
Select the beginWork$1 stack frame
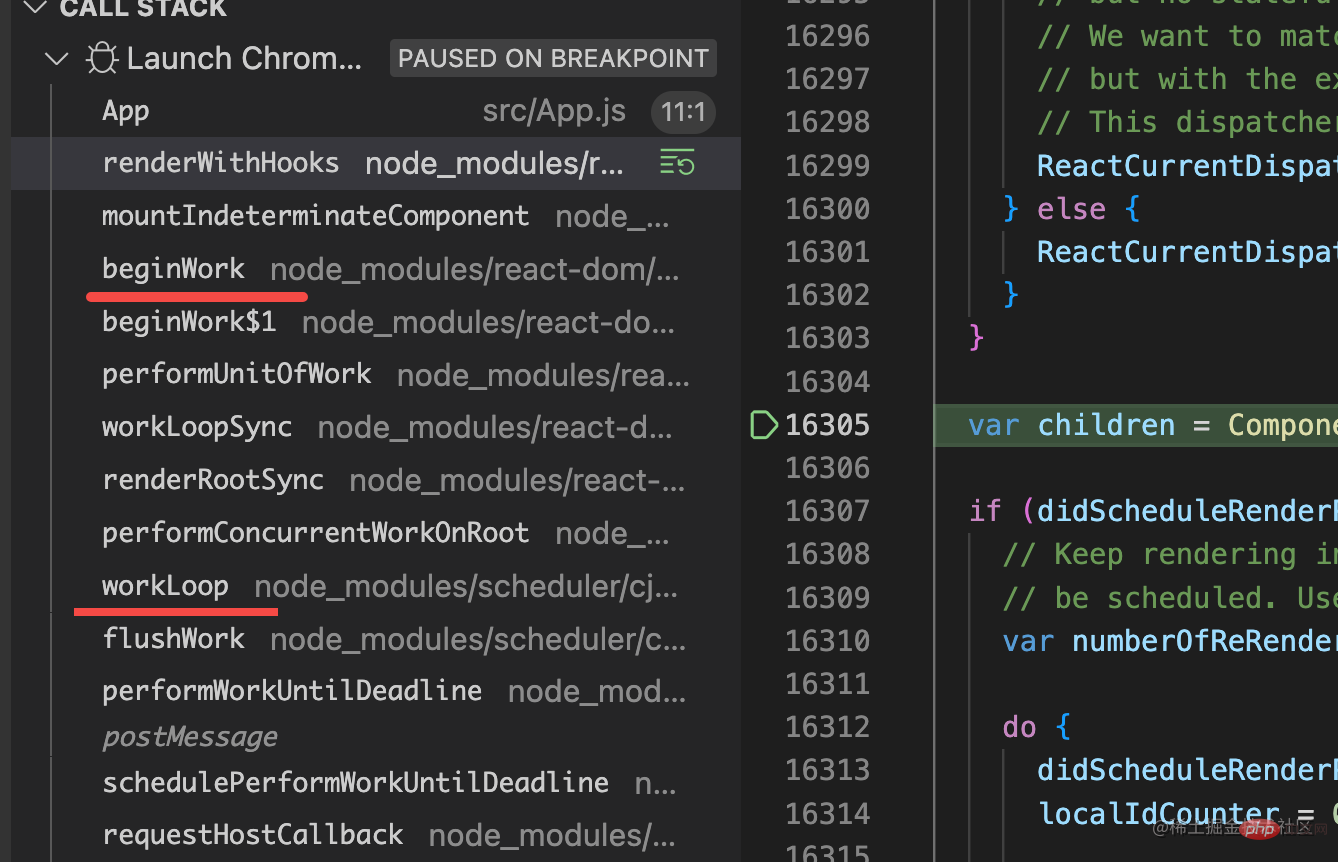pos(376,322)
